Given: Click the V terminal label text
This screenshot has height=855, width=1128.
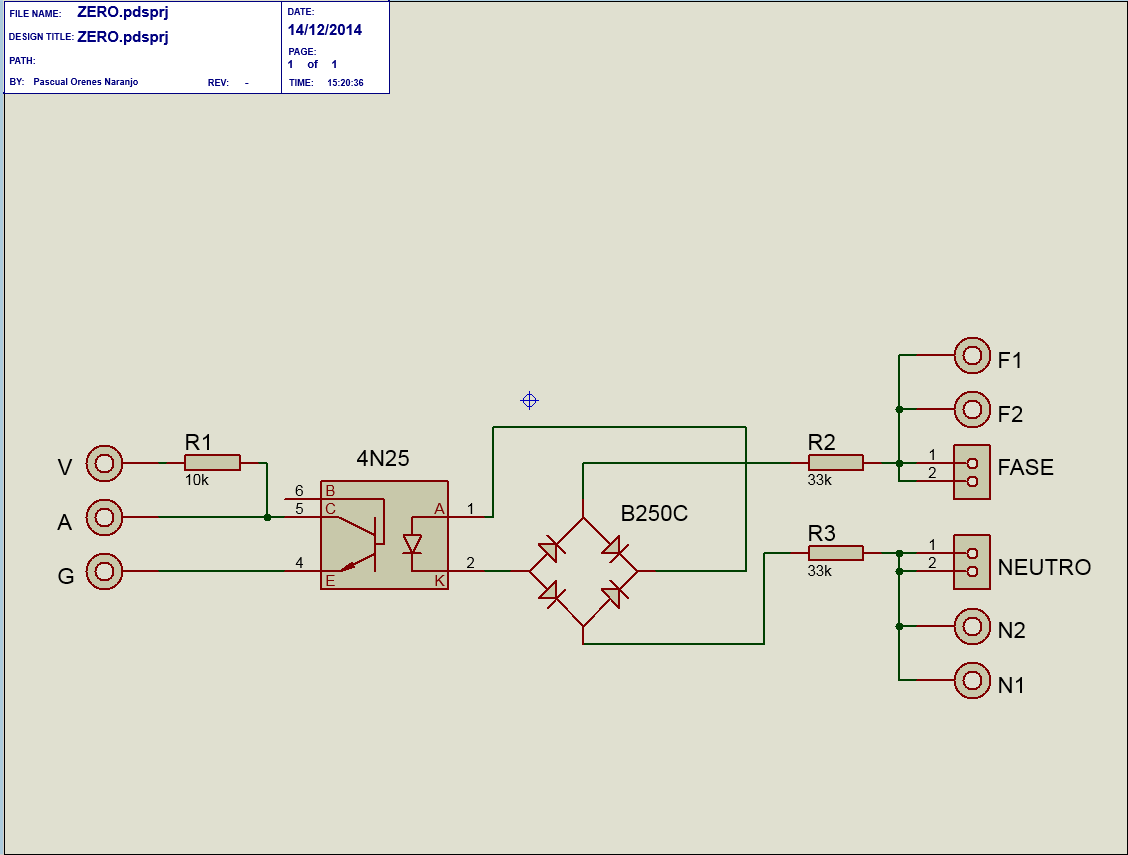Looking at the screenshot, I should [x=65, y=467].
